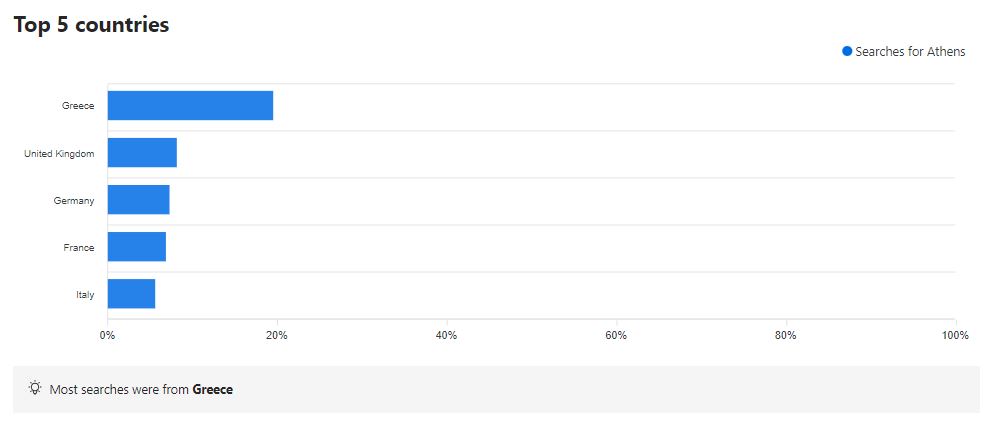Select the United Kingdom bar
This screenshot has width=989, height=433.
pyautogui.click(x=142, y=153)
